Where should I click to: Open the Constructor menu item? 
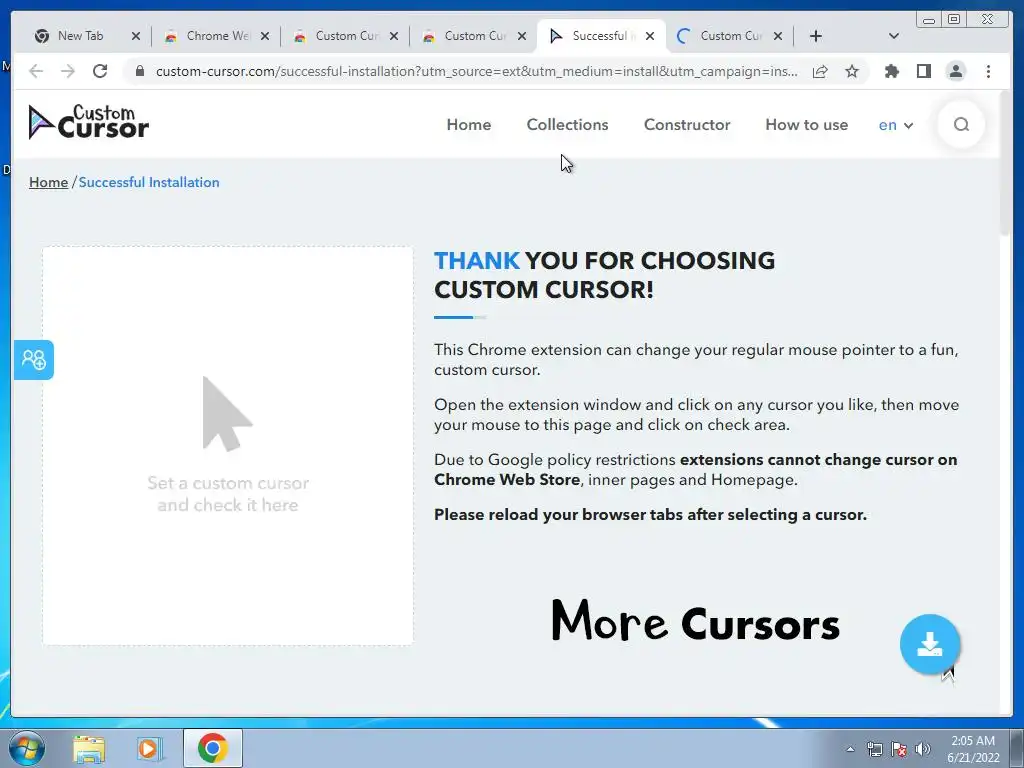coord(687,125)
